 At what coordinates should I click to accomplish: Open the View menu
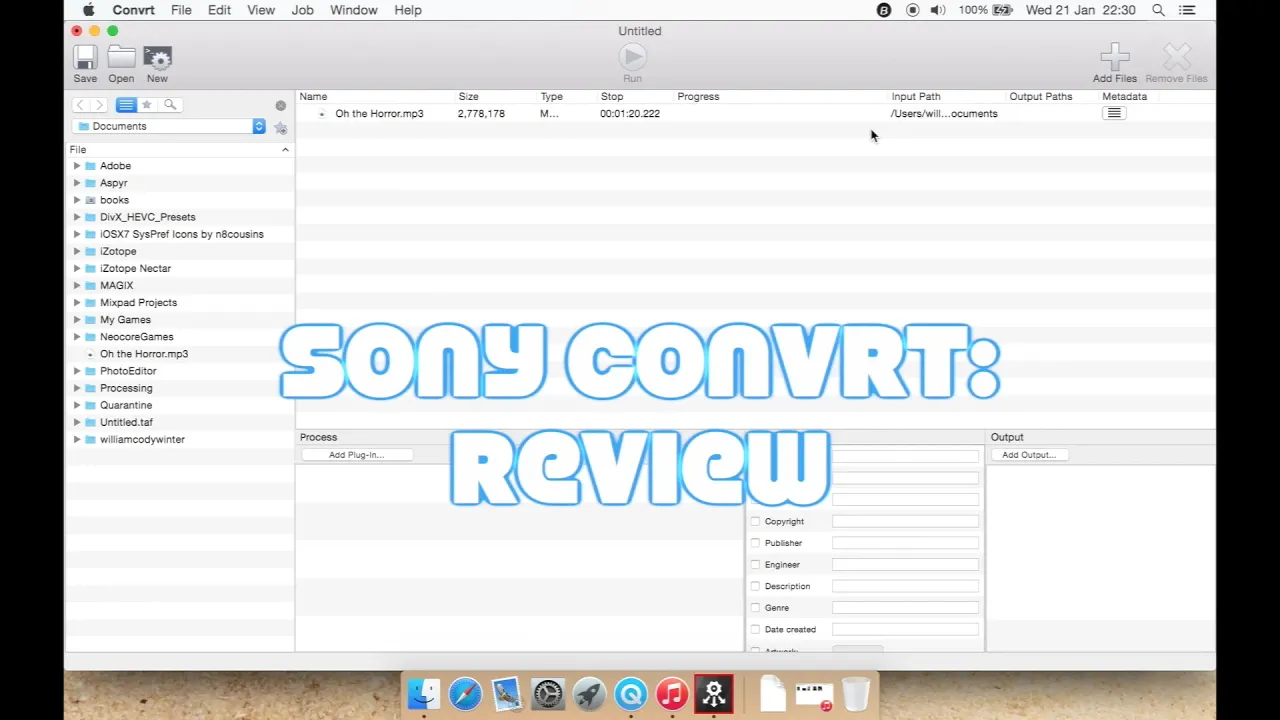[261, 10]
